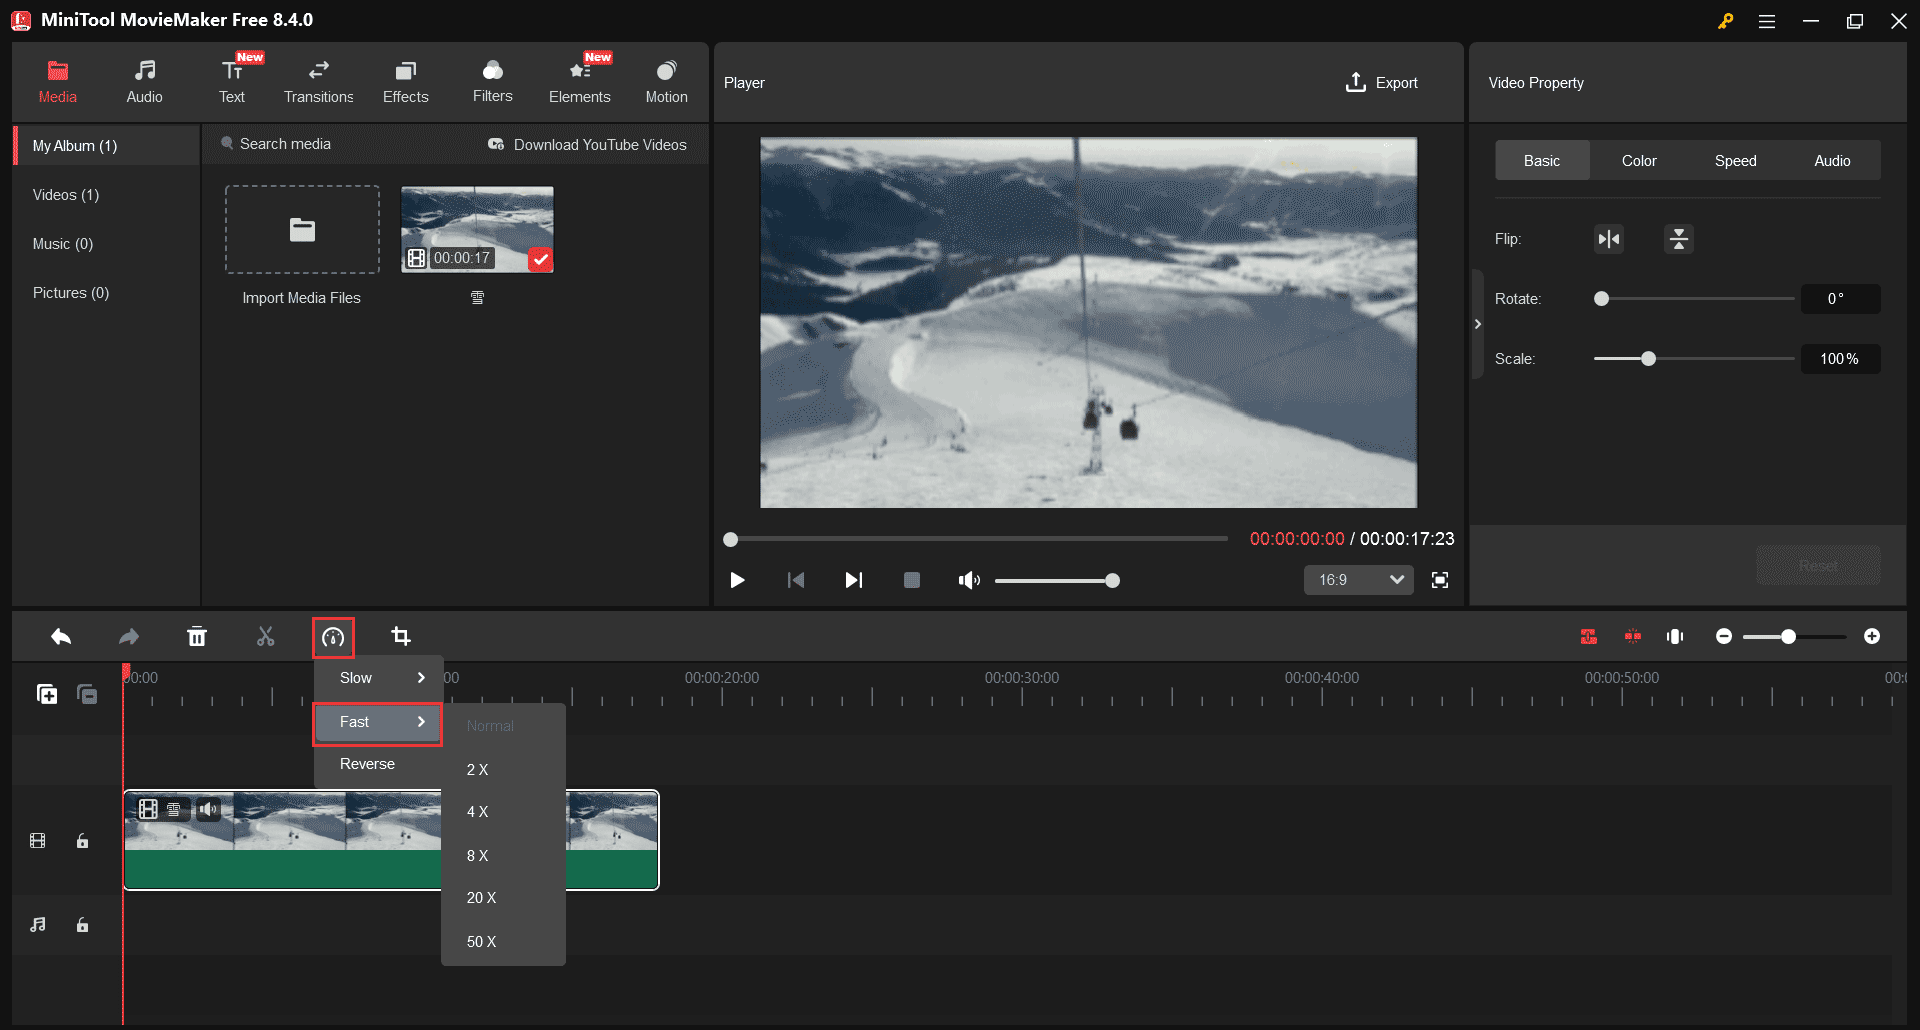Delete the selected clip with the trash icon
Screen dimensions: 1920x1030
pos(197,636)
